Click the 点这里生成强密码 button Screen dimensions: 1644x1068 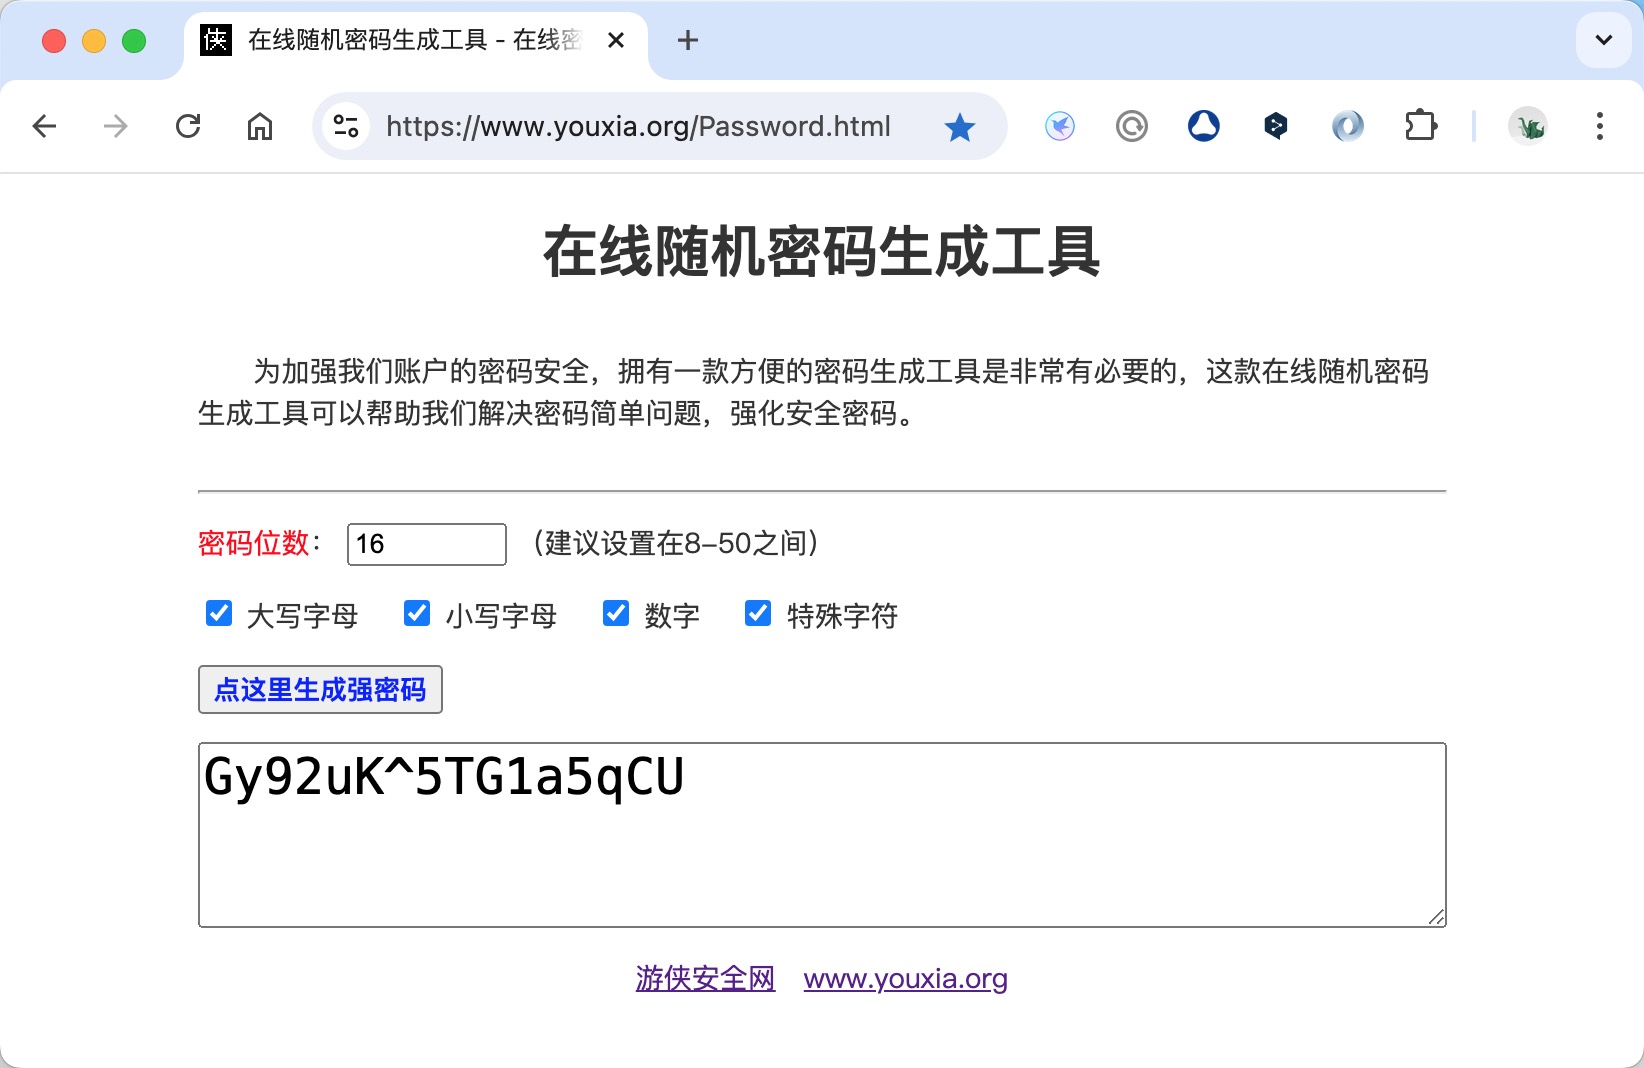(x=320, y=690)
